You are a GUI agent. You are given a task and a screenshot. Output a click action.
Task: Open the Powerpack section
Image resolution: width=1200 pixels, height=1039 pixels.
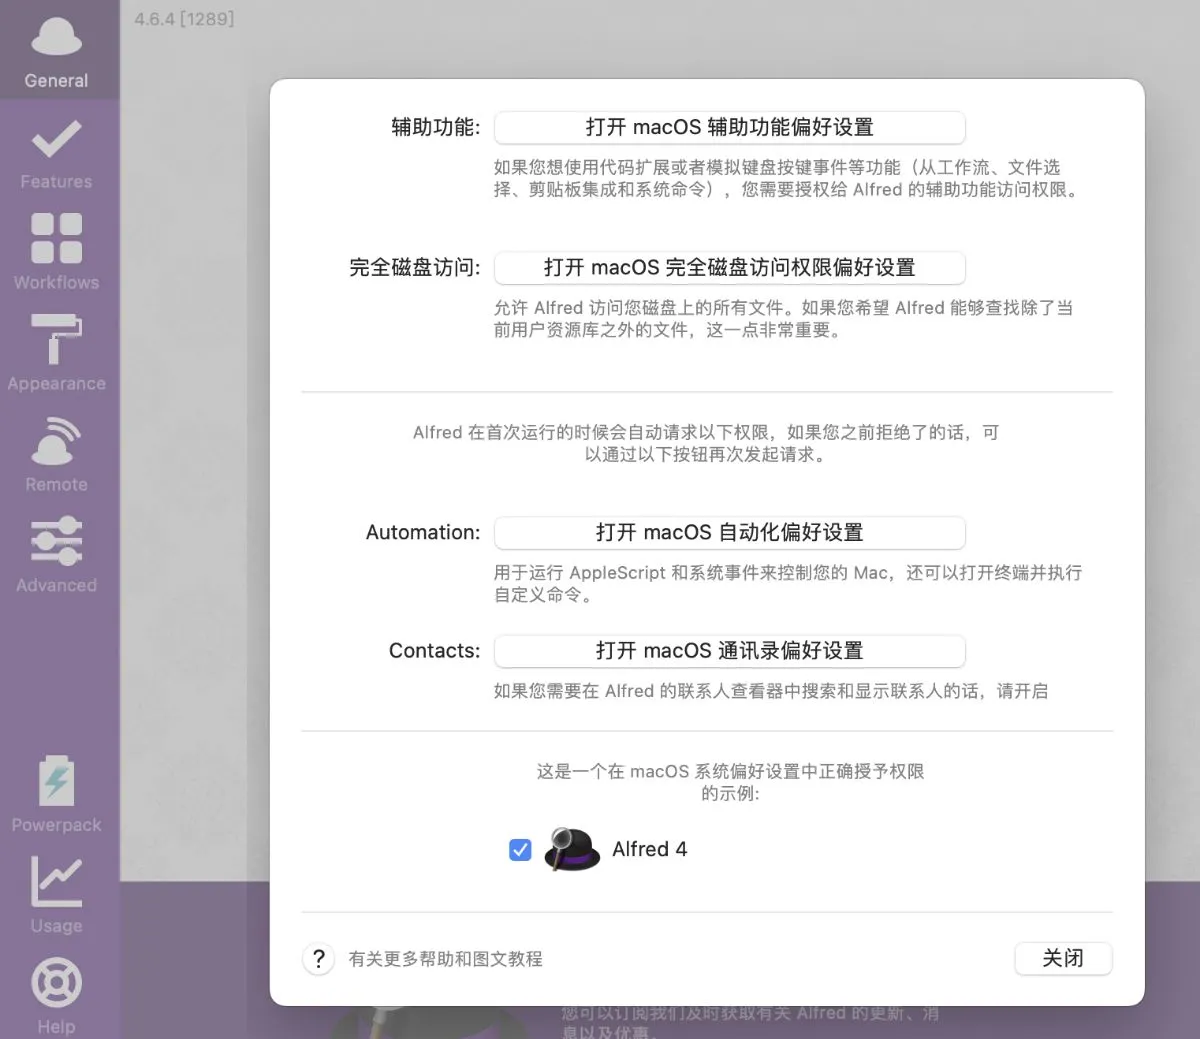(x=57, y=795)
